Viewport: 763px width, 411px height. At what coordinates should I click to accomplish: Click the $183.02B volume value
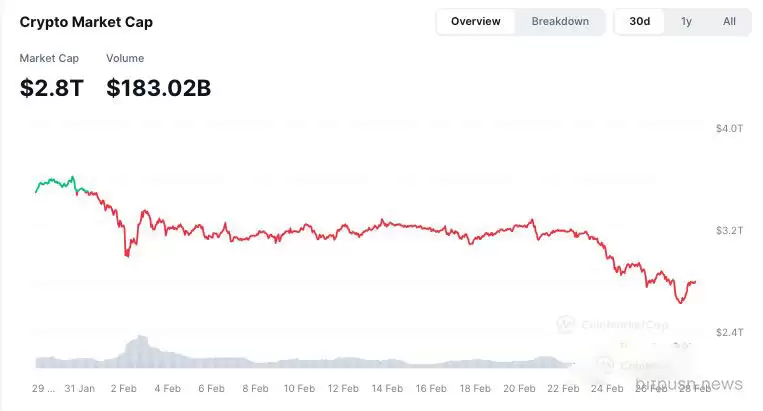[x=158, y=88]
